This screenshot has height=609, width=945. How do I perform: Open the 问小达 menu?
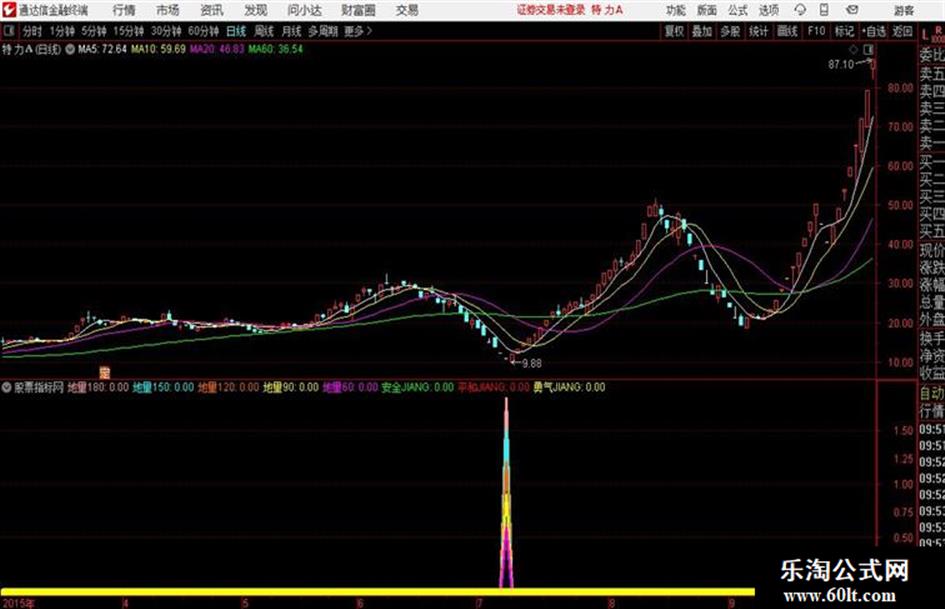point(304,10)
